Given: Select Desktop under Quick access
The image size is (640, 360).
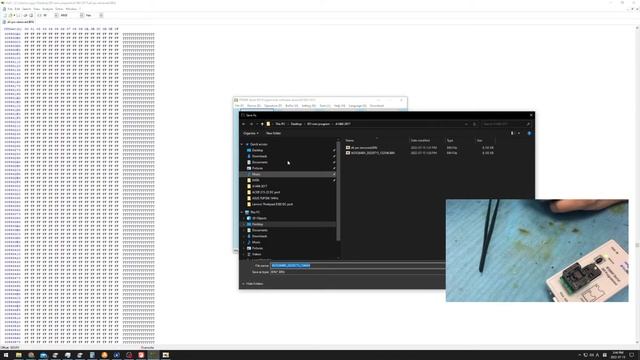Looking at the screenshot, I should click(x=258, y=151).
